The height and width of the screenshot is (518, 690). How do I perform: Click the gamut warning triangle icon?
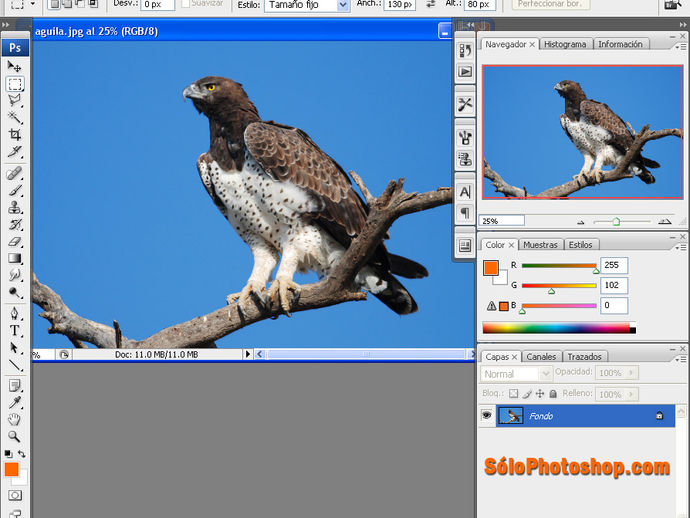[492, 306]
